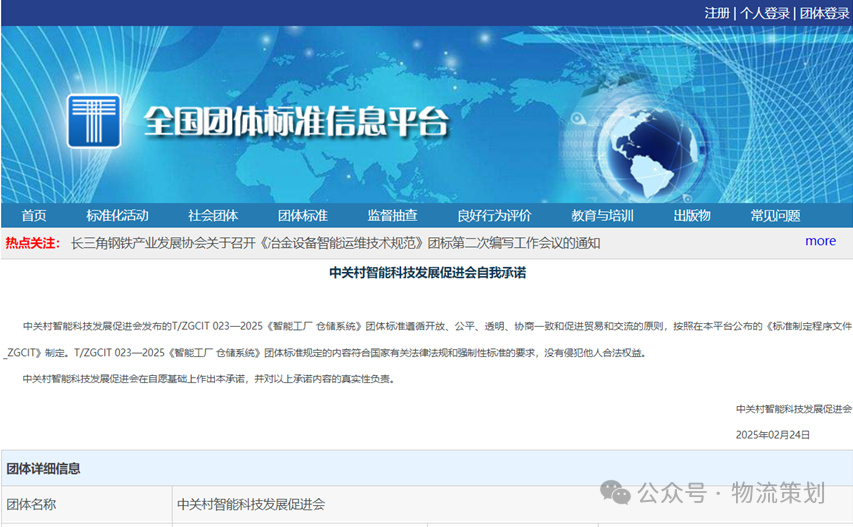Open the 长三角钢铁产业发展协会 news headline
This screenshot has width=853, height=527.
click(336, 243)
